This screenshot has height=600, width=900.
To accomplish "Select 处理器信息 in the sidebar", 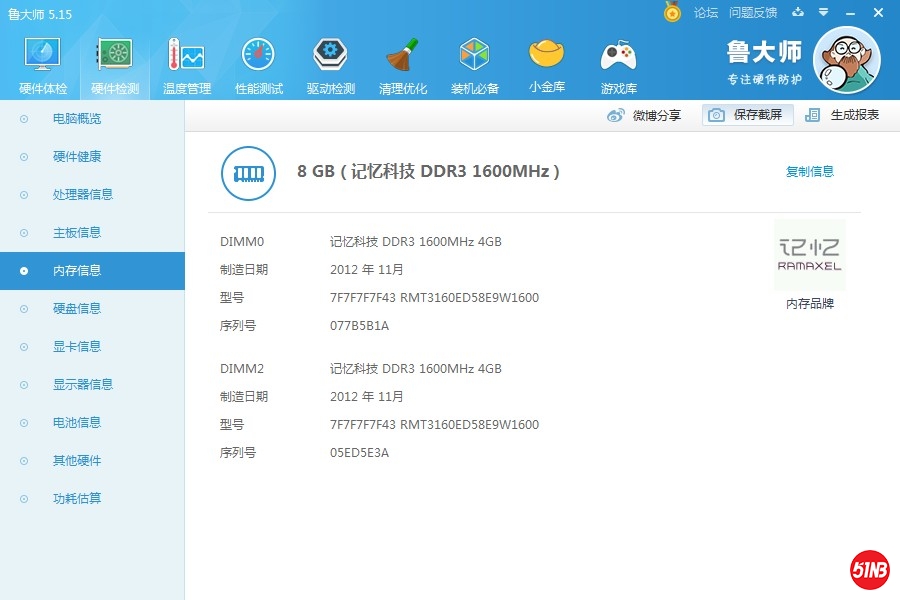I will point(83,195).
